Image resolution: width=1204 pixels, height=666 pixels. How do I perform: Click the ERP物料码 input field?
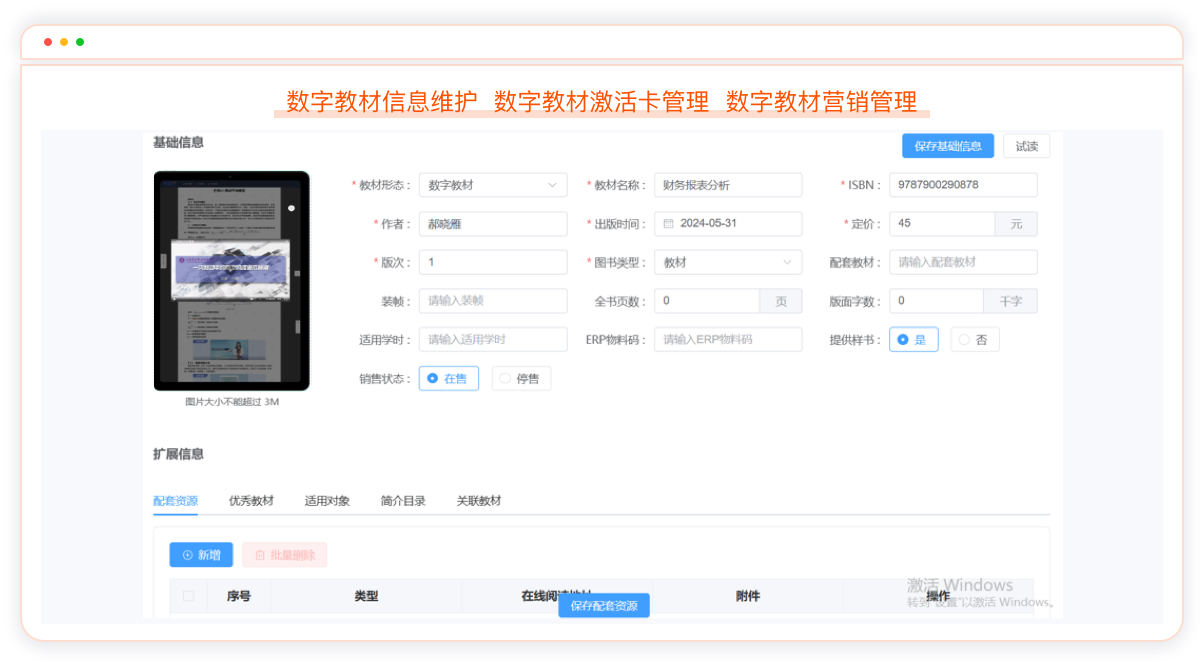click(x=728, y=340)
